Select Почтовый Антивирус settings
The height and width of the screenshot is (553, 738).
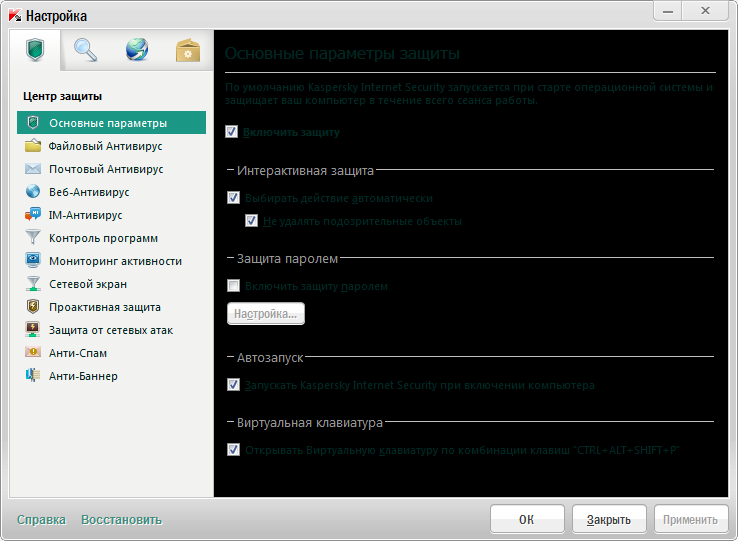112,168
